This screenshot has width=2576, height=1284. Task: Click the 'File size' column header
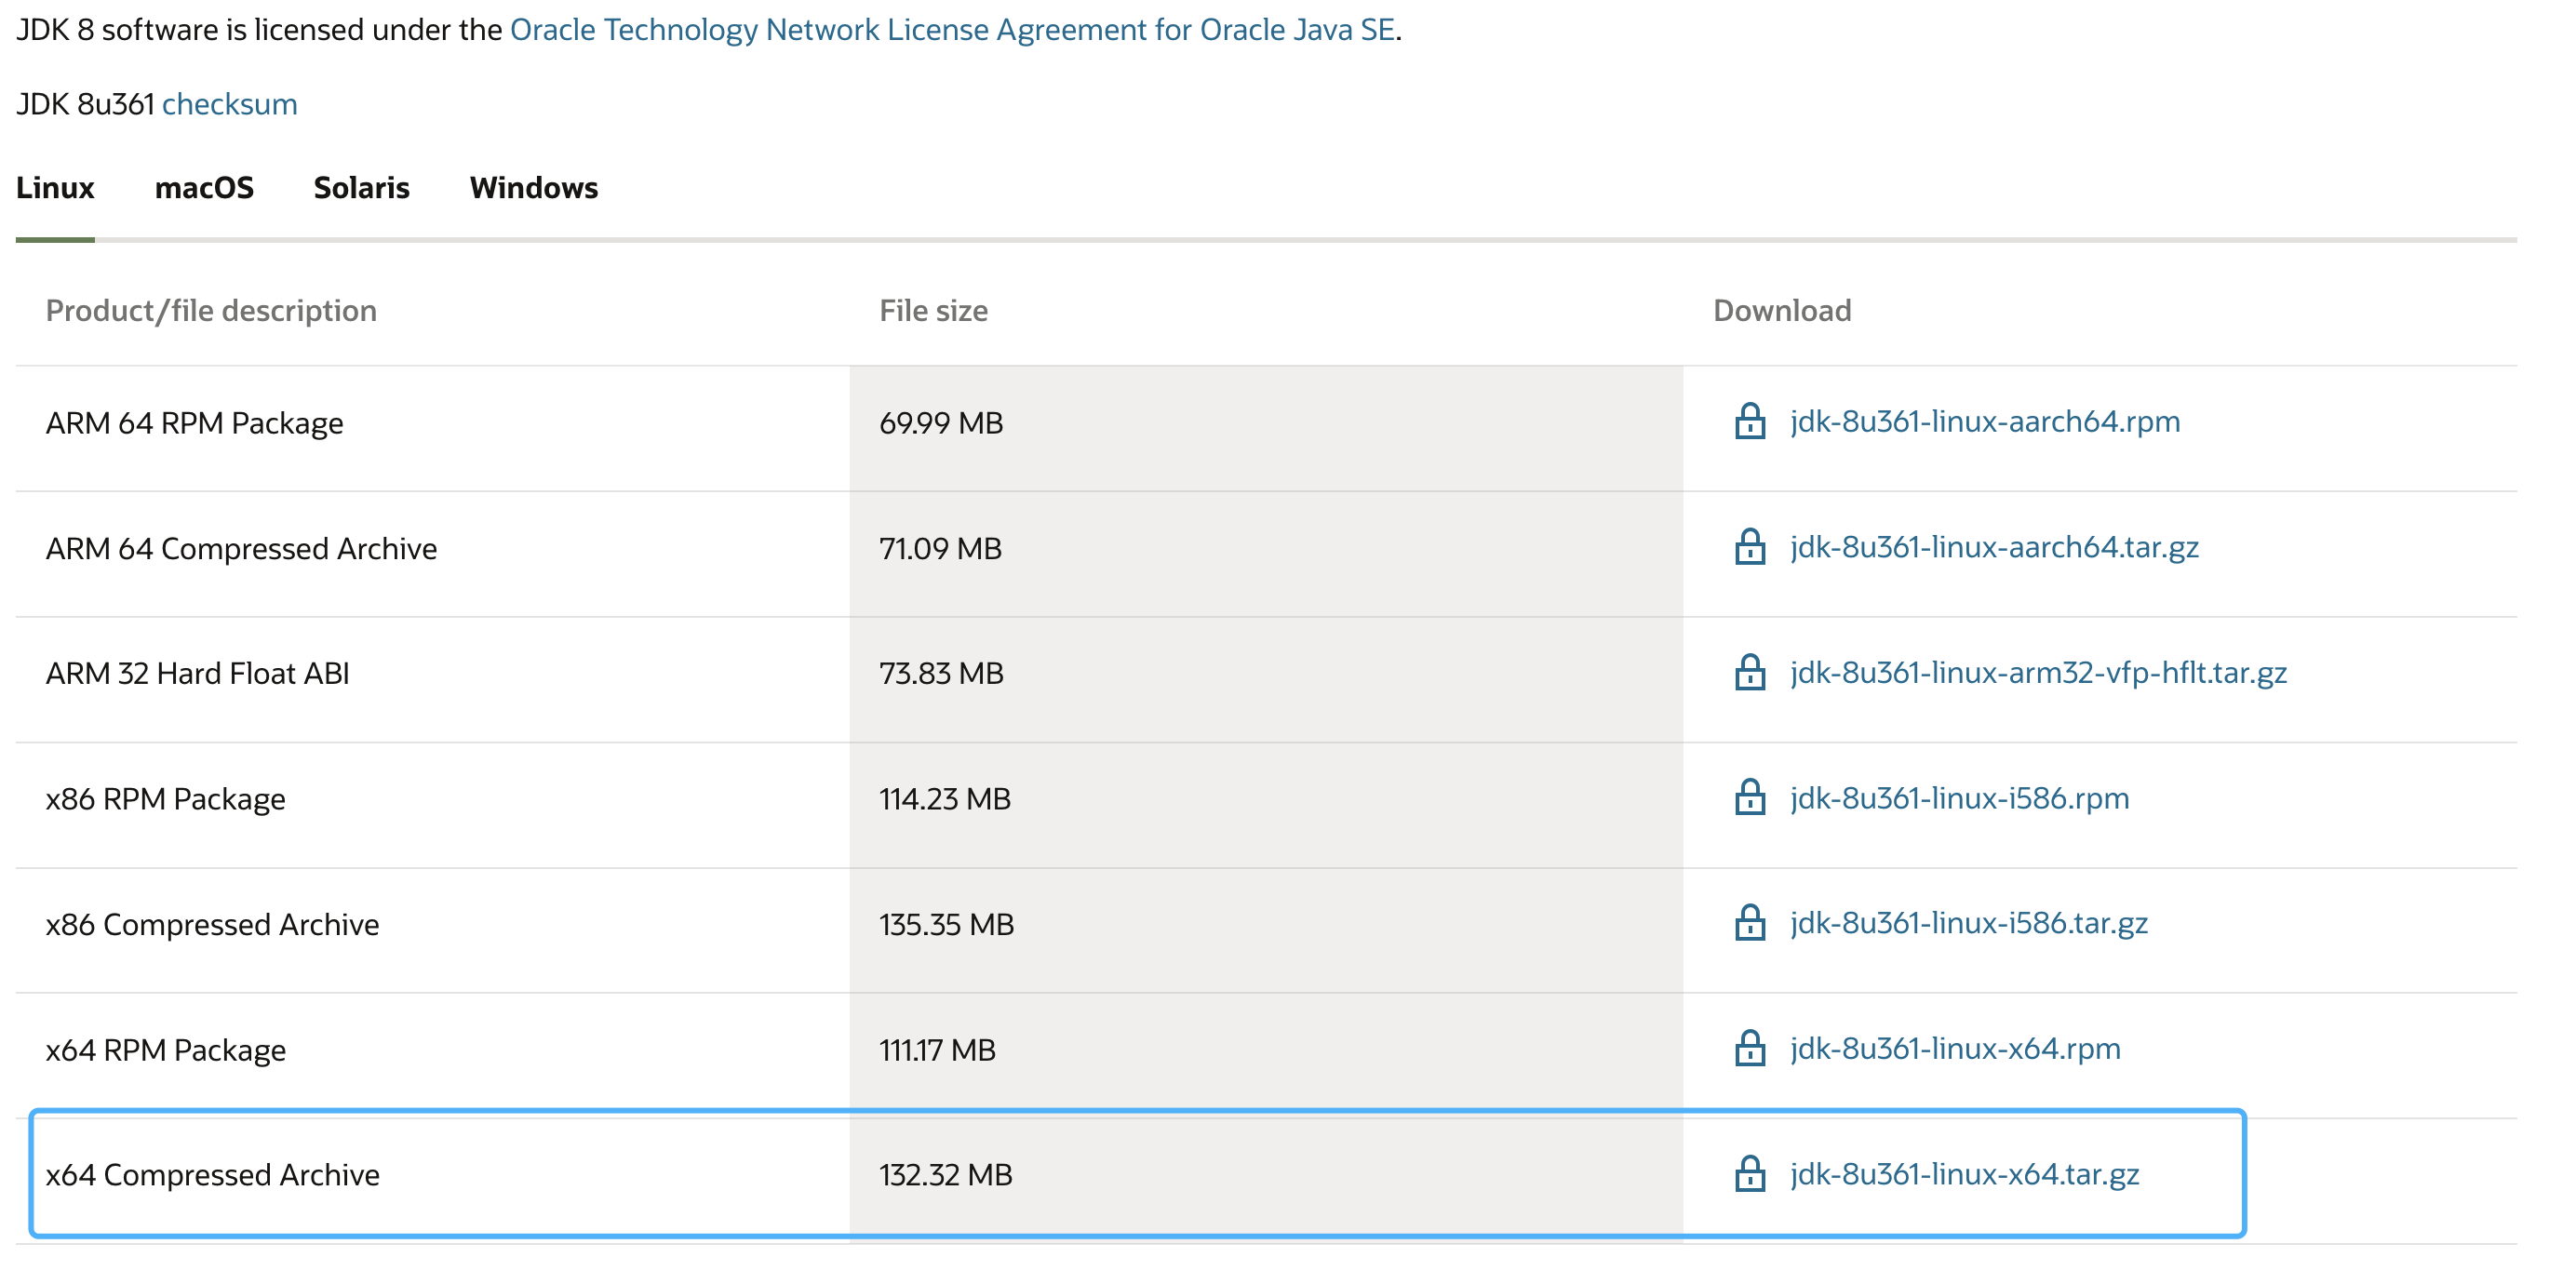(x=933, y=311)
